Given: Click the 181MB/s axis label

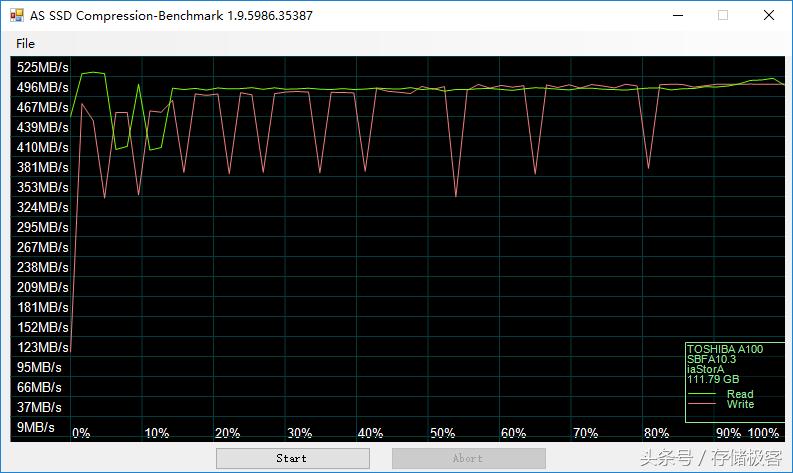Looking at the screenshot, I should coord(42,307).
